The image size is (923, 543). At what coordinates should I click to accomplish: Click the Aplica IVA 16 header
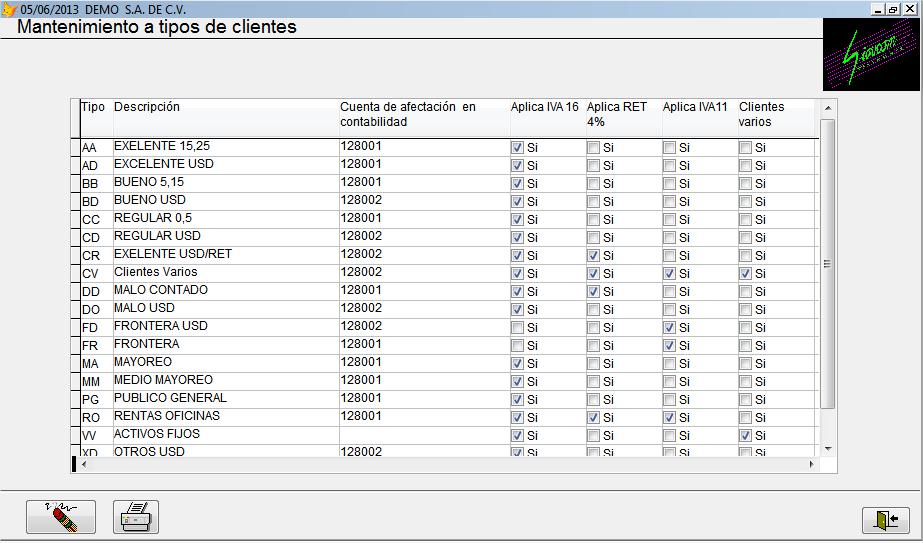click(x=547, y=118)
